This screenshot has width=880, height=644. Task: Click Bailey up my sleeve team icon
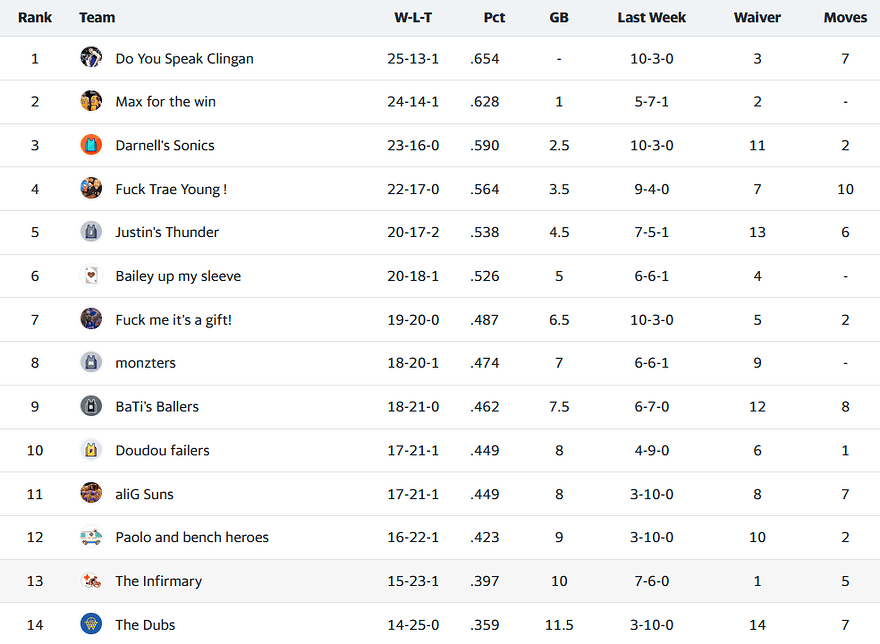[91, 276]
